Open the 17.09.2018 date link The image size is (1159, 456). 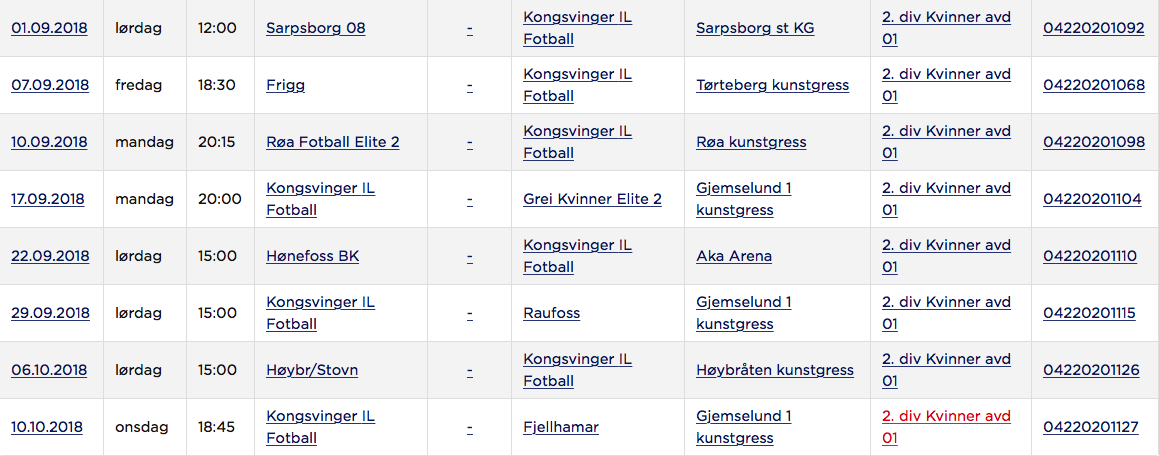click(x=47, y=199)
